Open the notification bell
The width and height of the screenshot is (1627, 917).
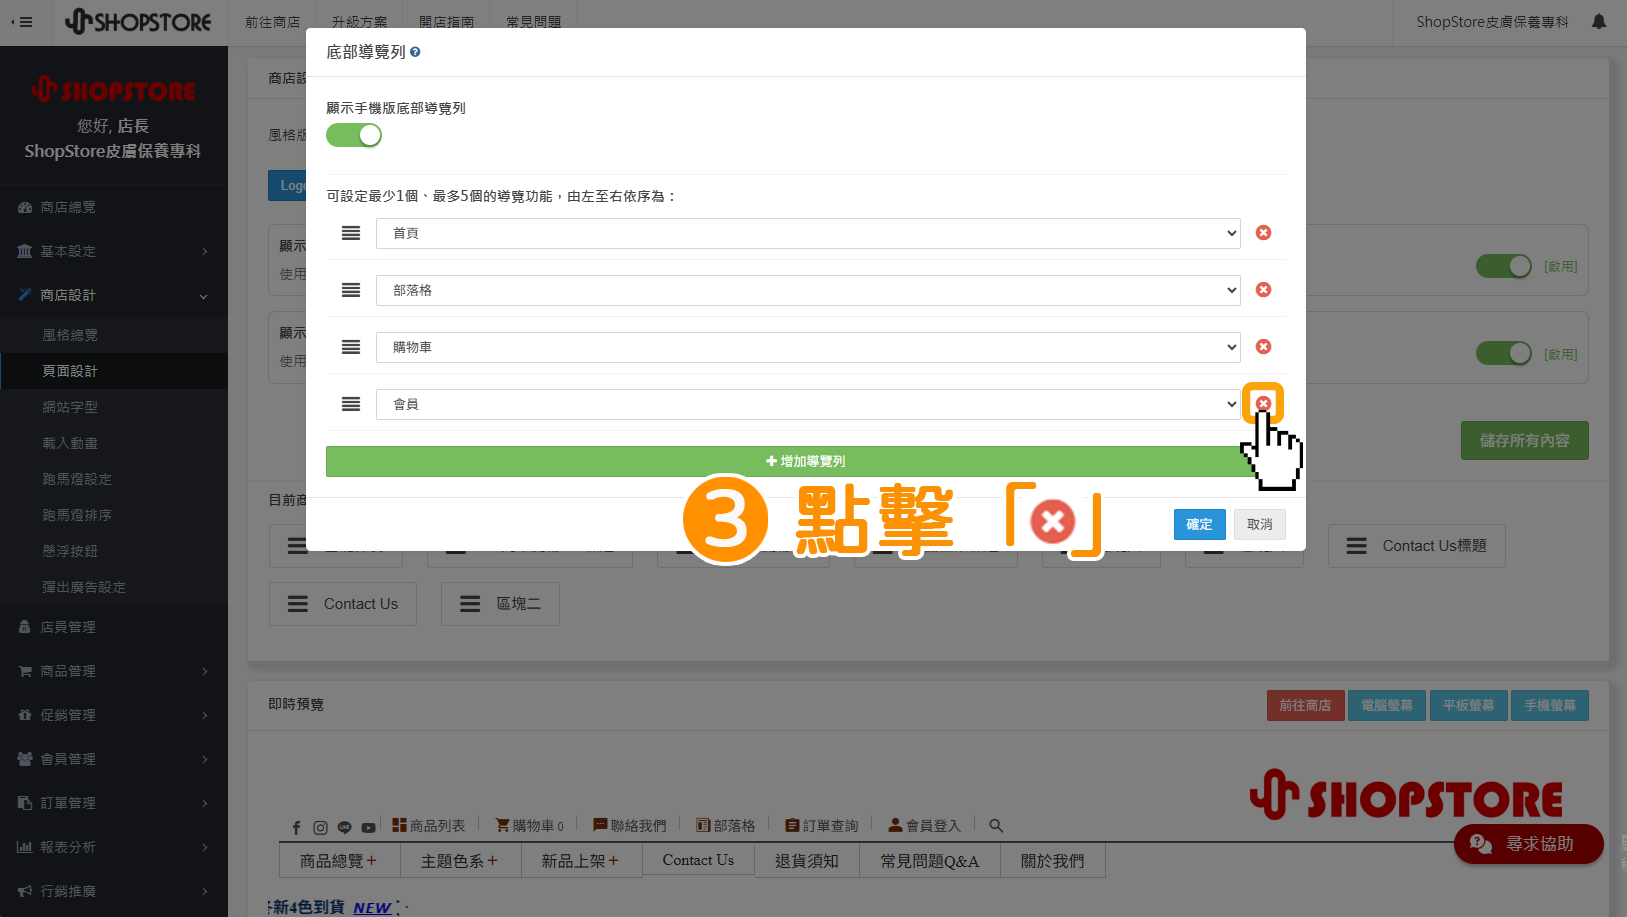point(1599,22)
